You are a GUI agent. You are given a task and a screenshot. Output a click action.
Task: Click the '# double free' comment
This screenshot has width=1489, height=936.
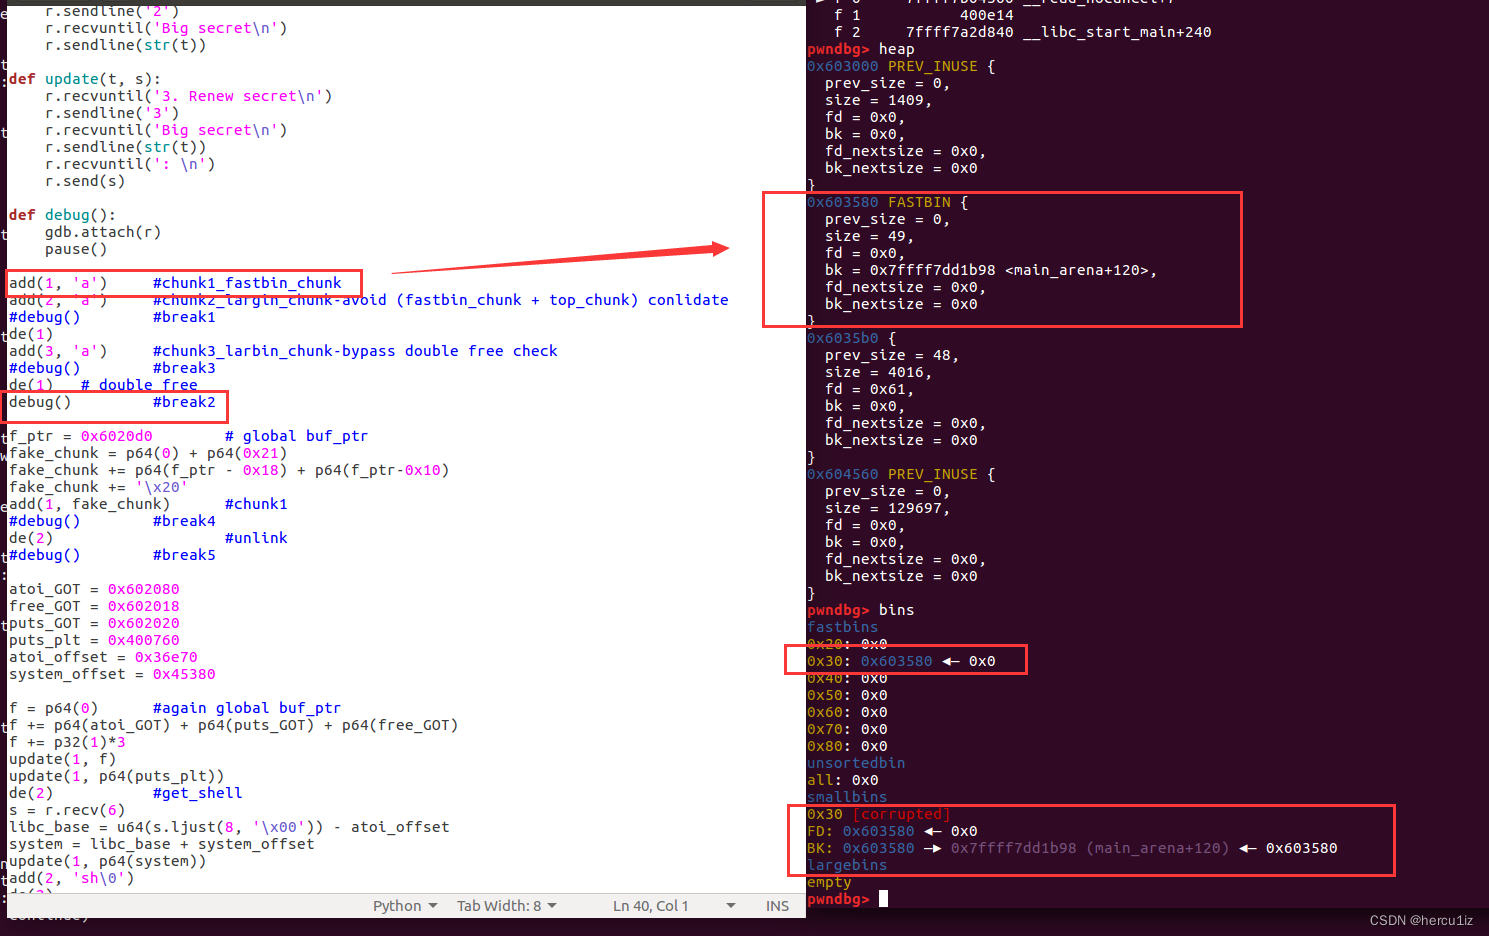(x=139, y=385)
